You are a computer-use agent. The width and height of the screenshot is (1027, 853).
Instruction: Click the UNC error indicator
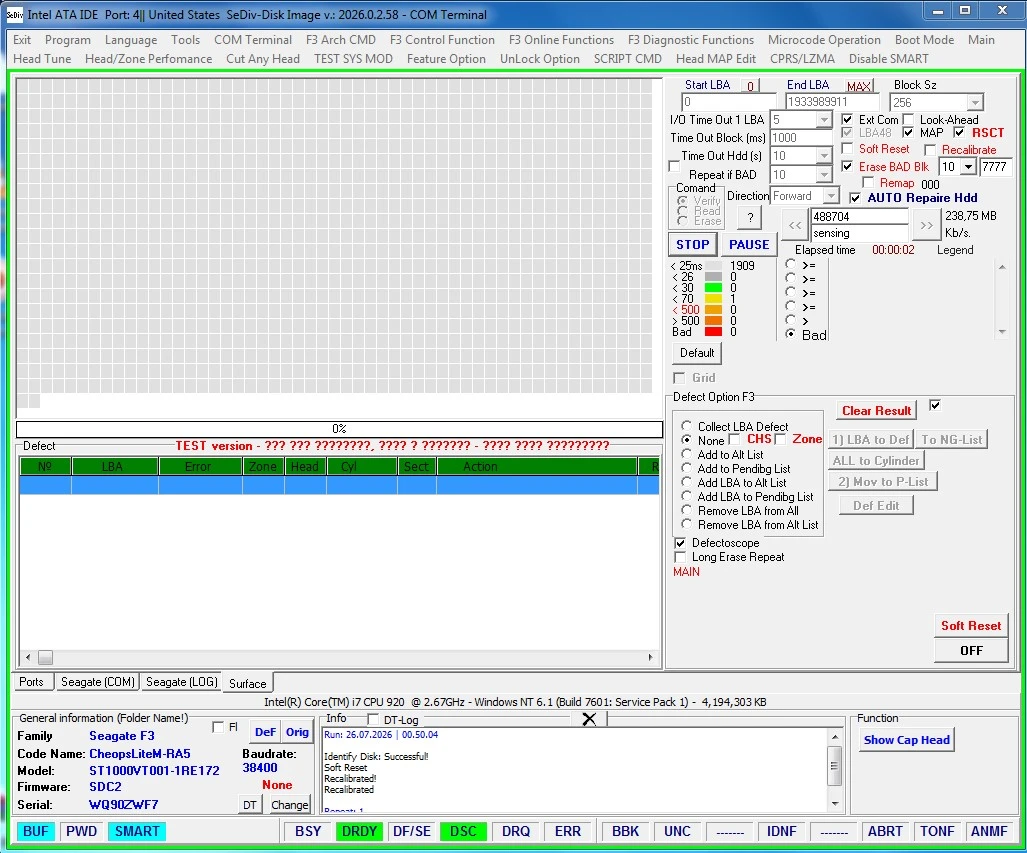tap(677, 831)
